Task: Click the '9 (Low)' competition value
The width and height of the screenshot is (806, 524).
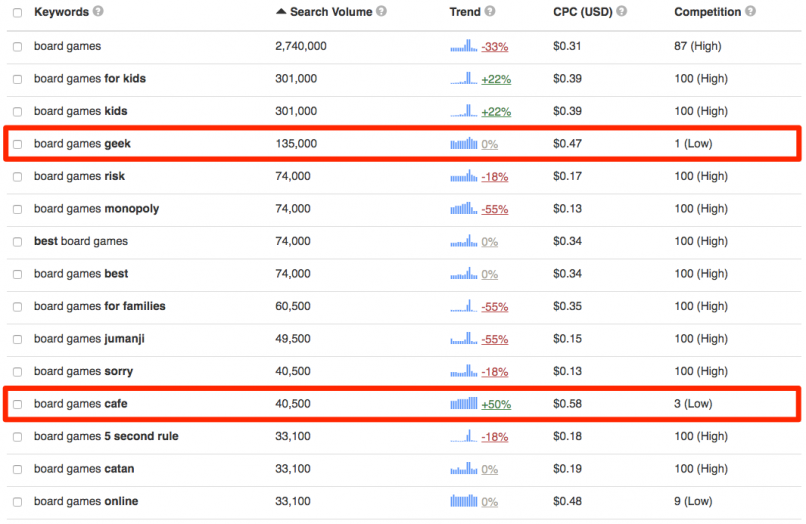Action: coord(693,501)
